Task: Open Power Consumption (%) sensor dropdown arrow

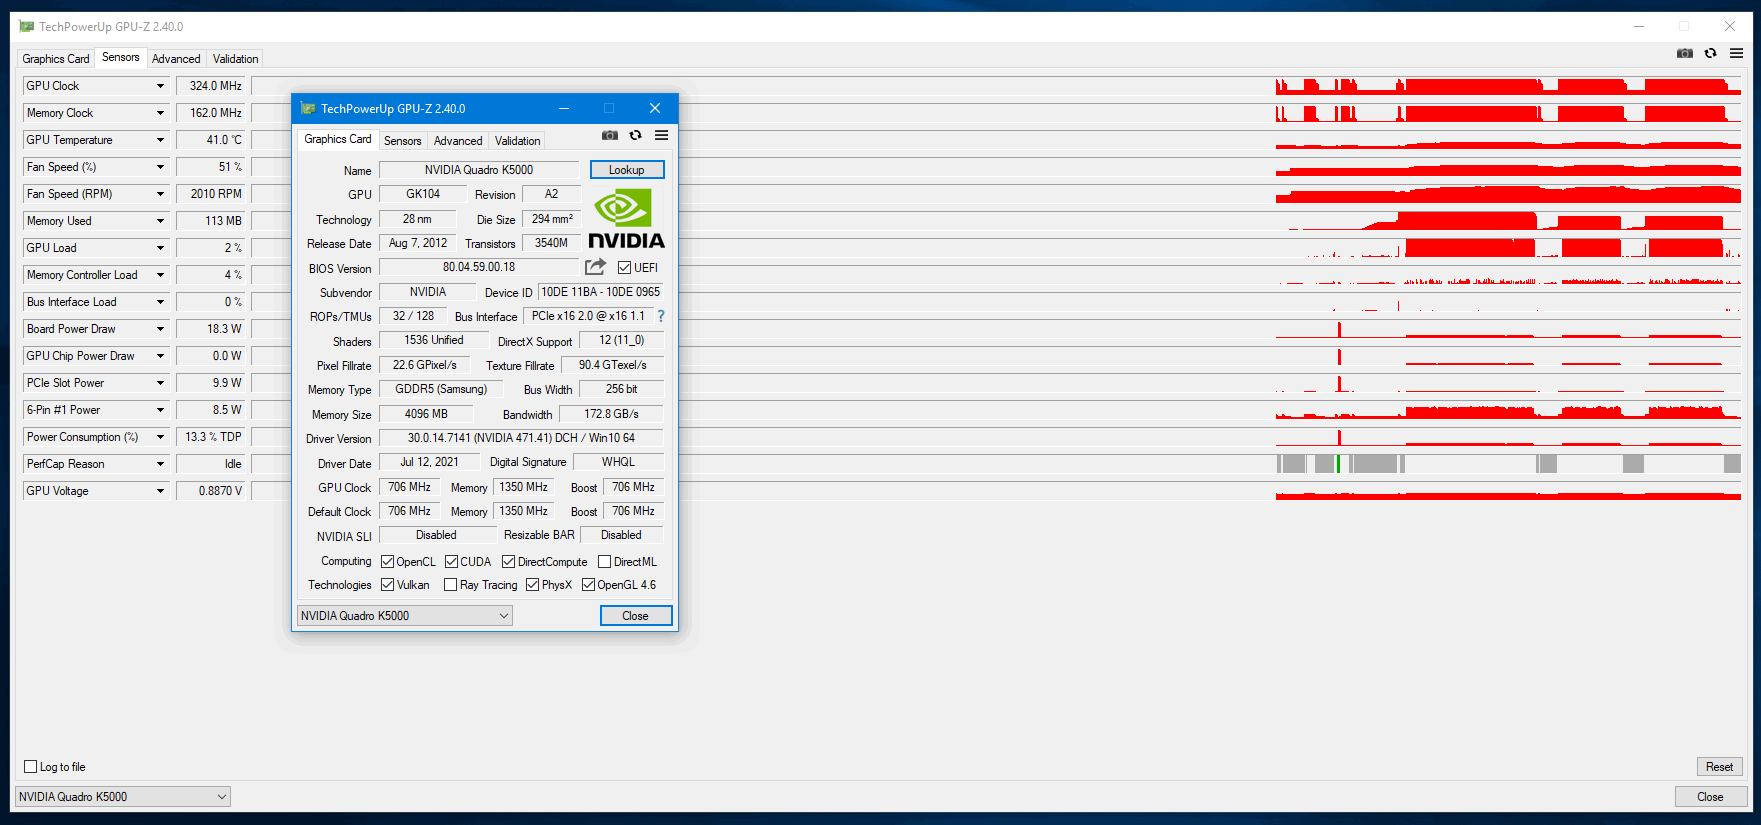Action: coord(160,437)
